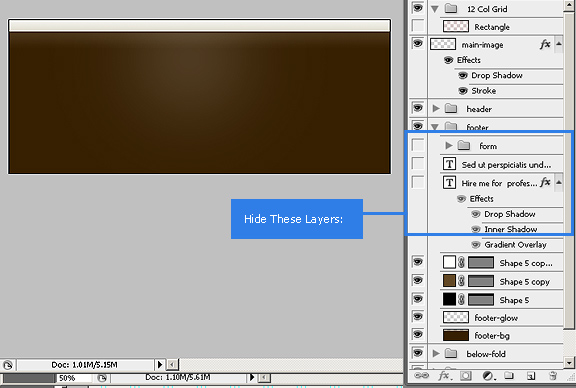Click the header group folder icon
The image size is (576, 388).
[451, 108]
